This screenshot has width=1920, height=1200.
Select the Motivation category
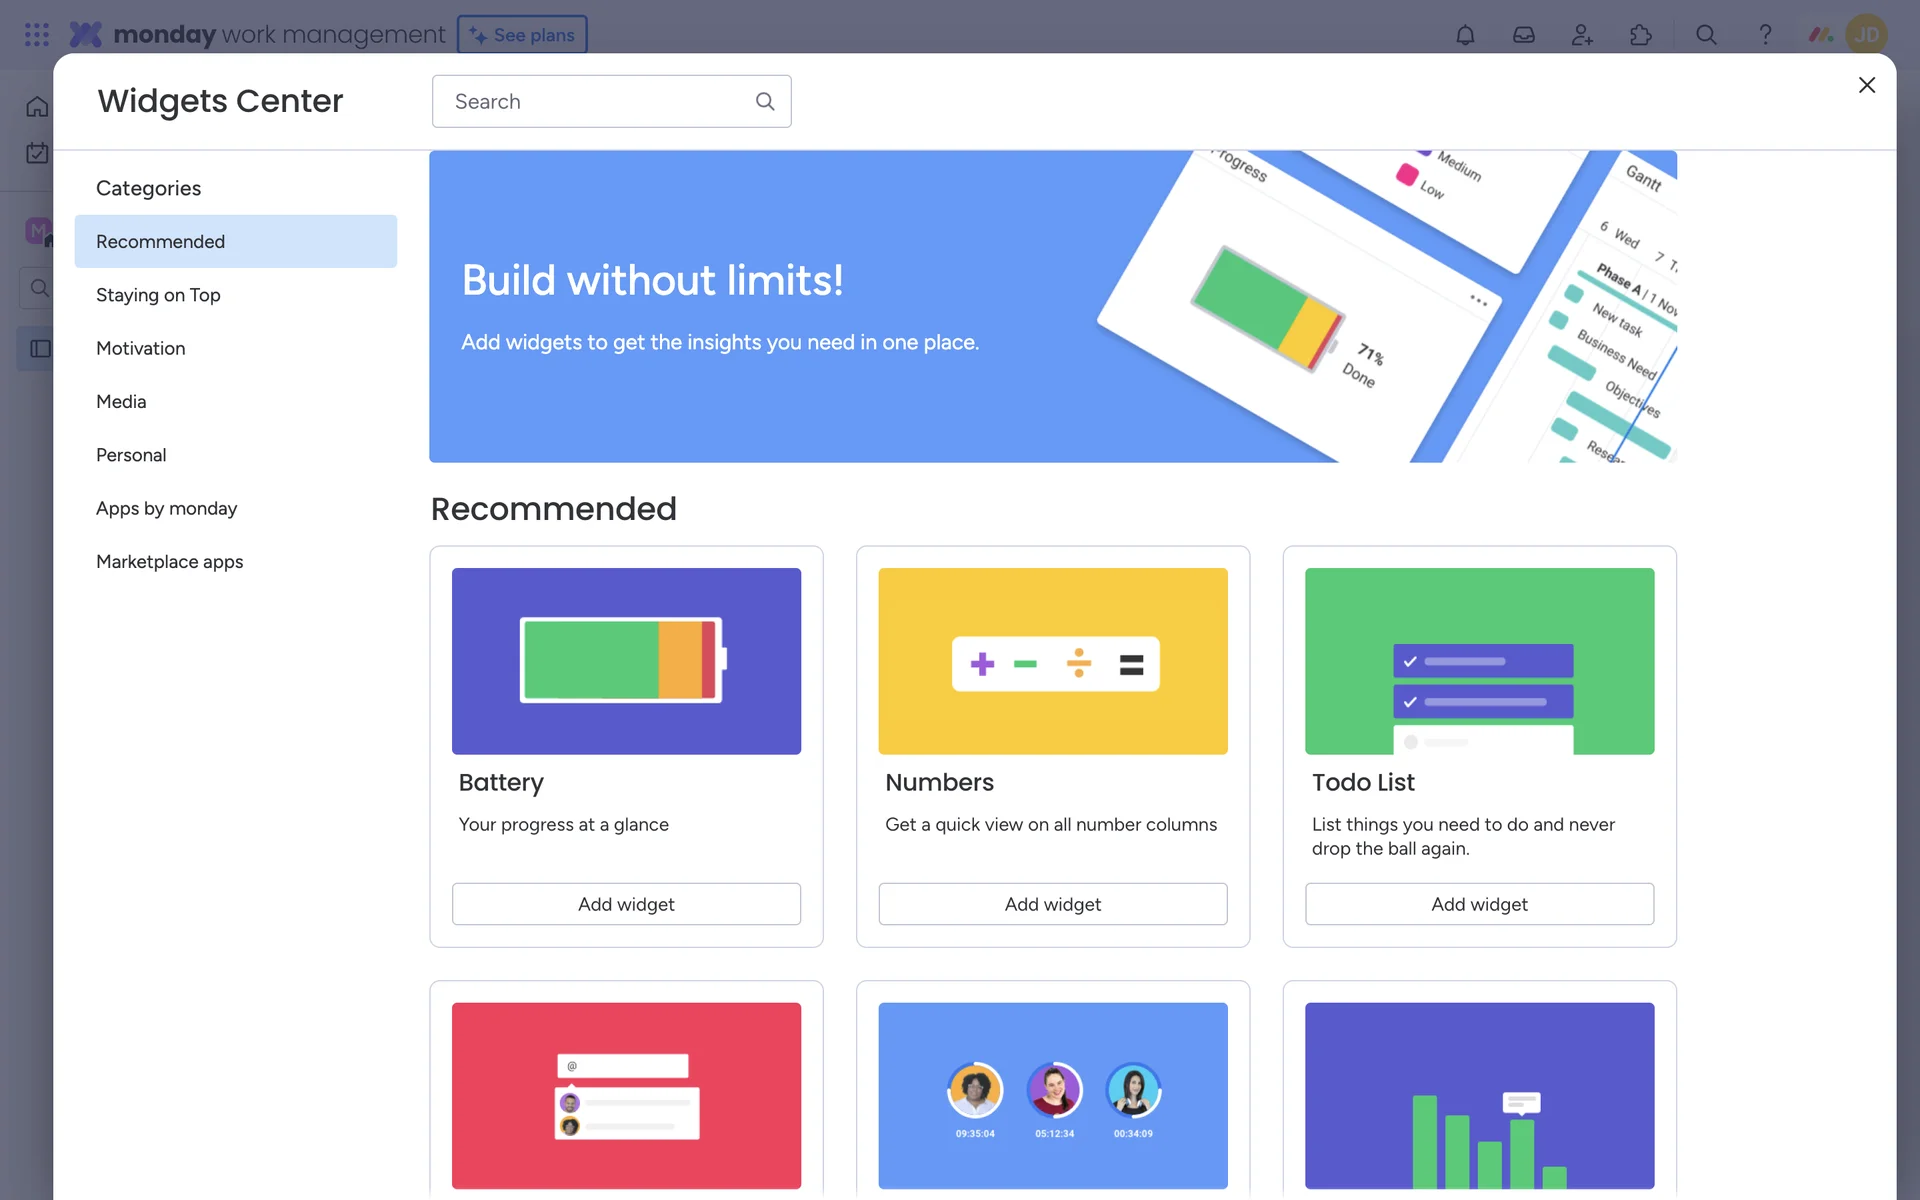pyautogui.click(x=141, y=348)
